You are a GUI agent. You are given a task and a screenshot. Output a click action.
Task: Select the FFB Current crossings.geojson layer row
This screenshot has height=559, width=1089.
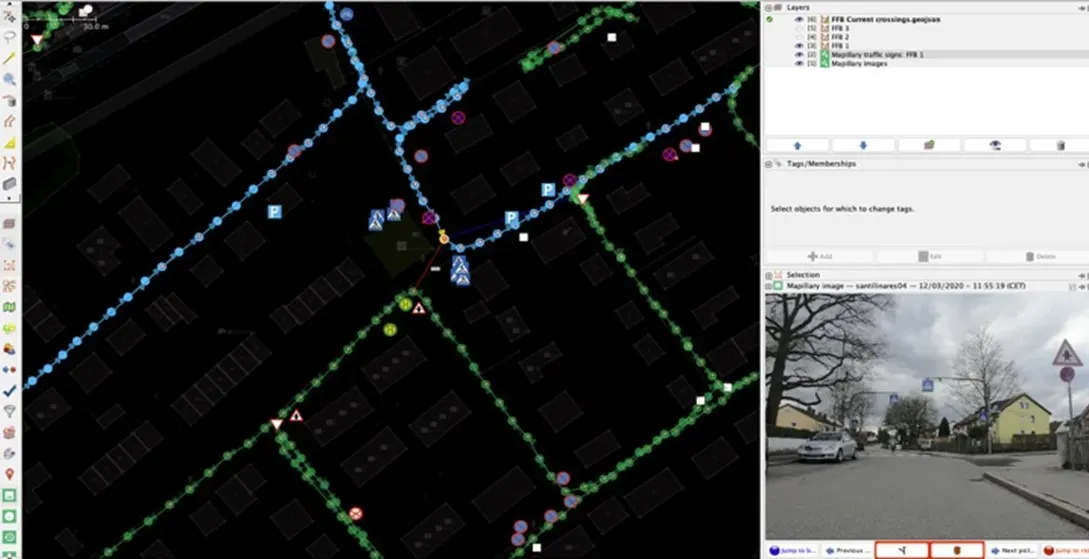pos(926,19)
